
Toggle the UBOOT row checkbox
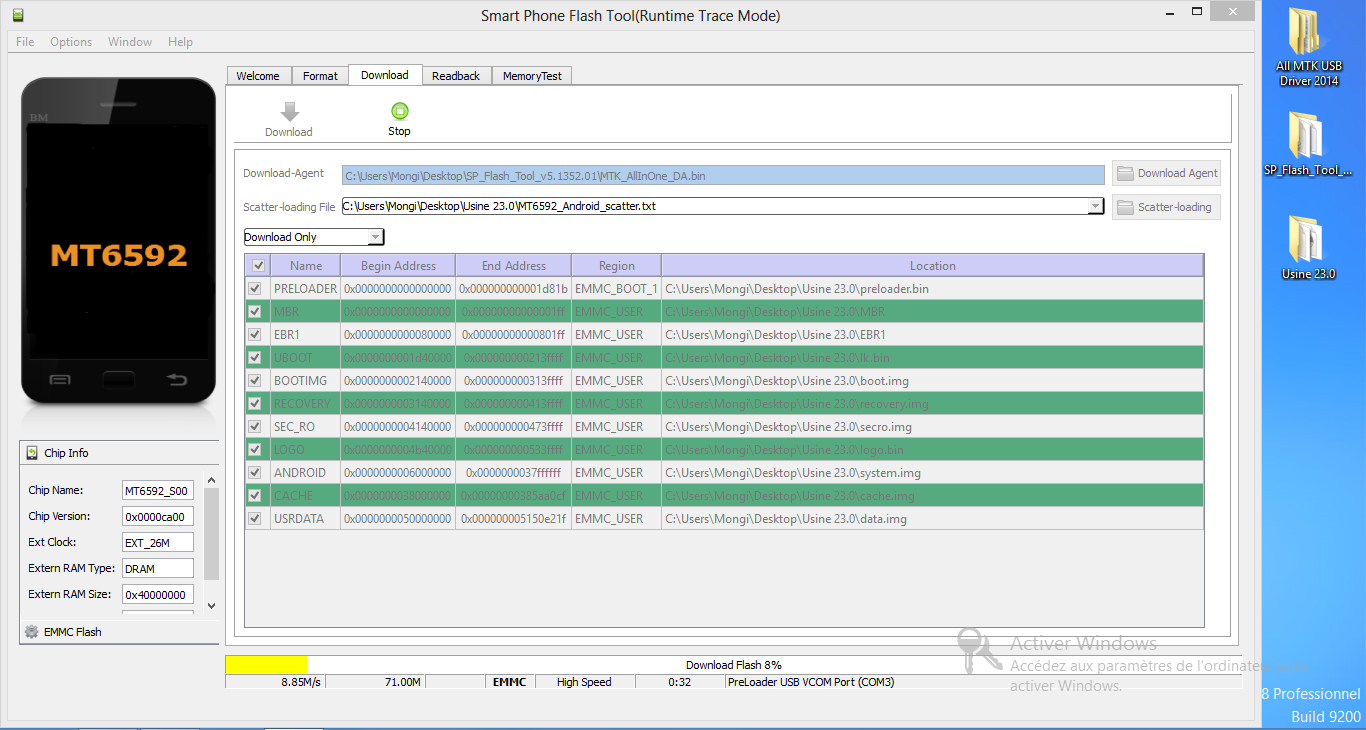coord(255,358)
